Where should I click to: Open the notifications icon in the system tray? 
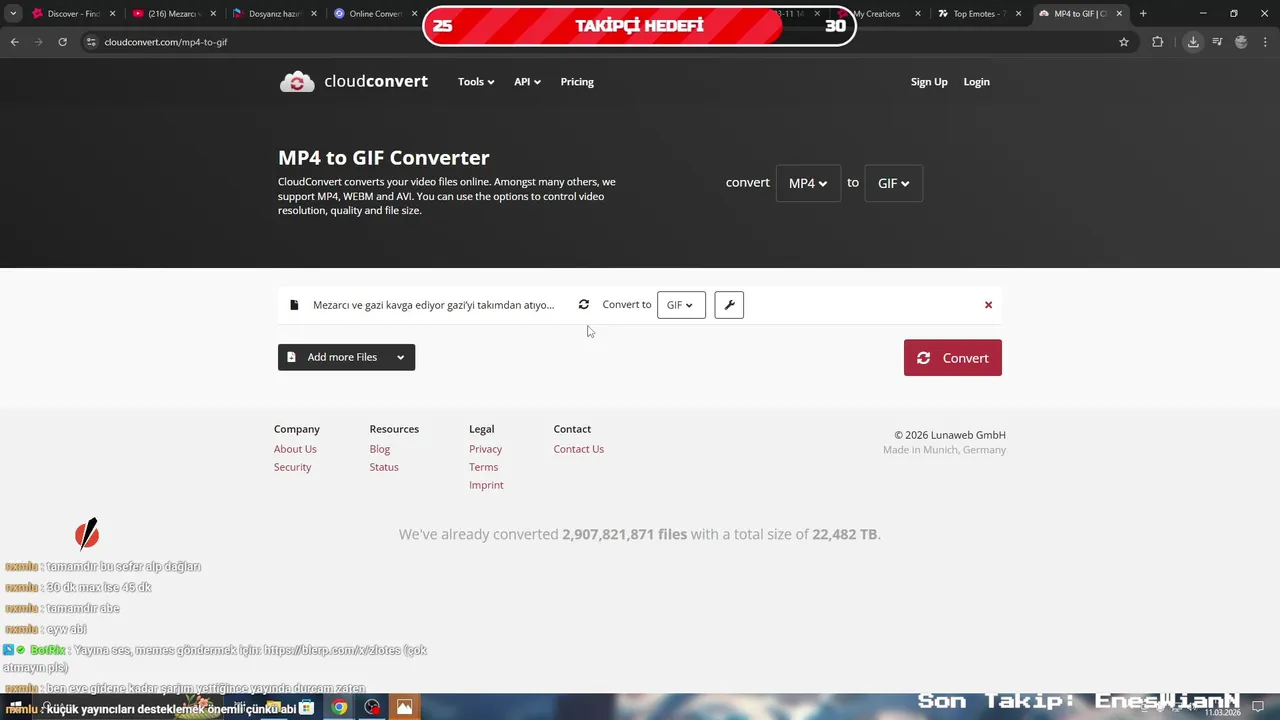pos(1258,707)
